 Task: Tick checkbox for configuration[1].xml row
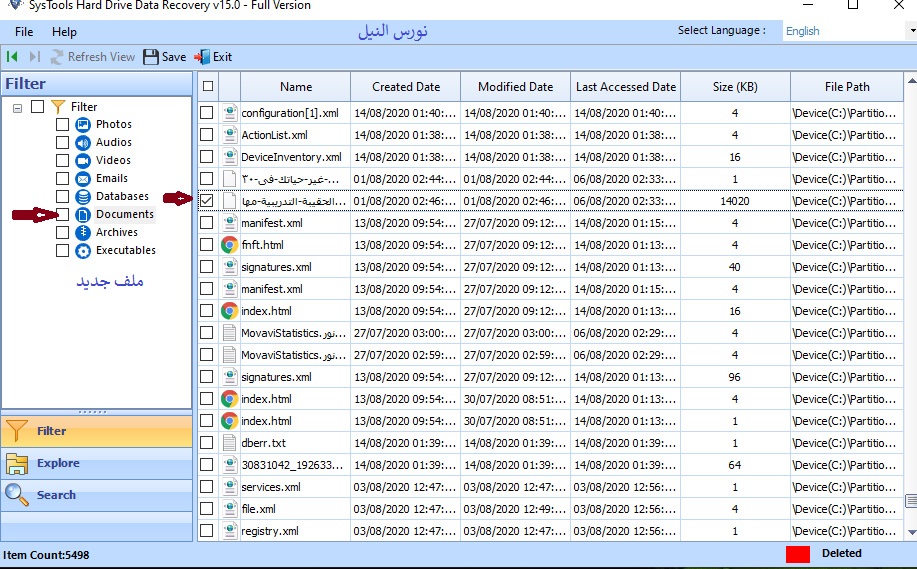207,113
